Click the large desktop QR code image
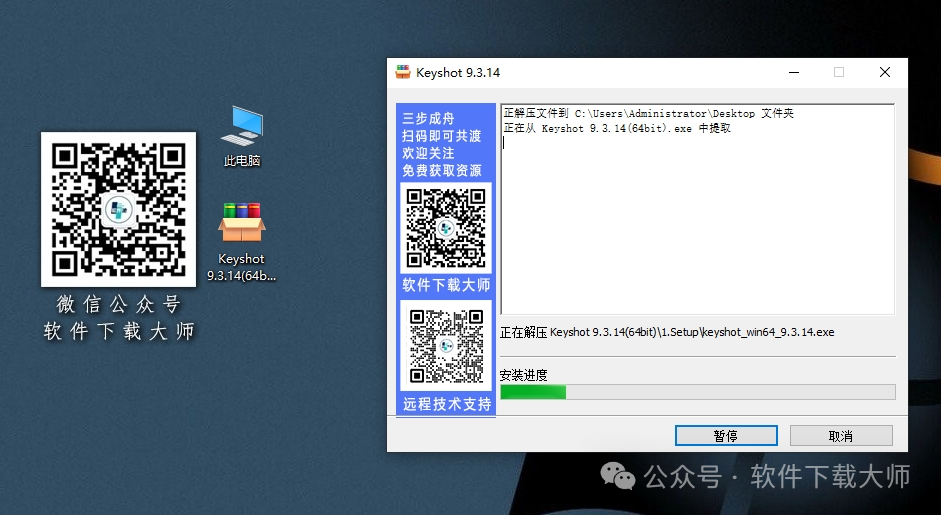Image resolution: width=941 pixels, height=515 pixels. pos(118,209)
